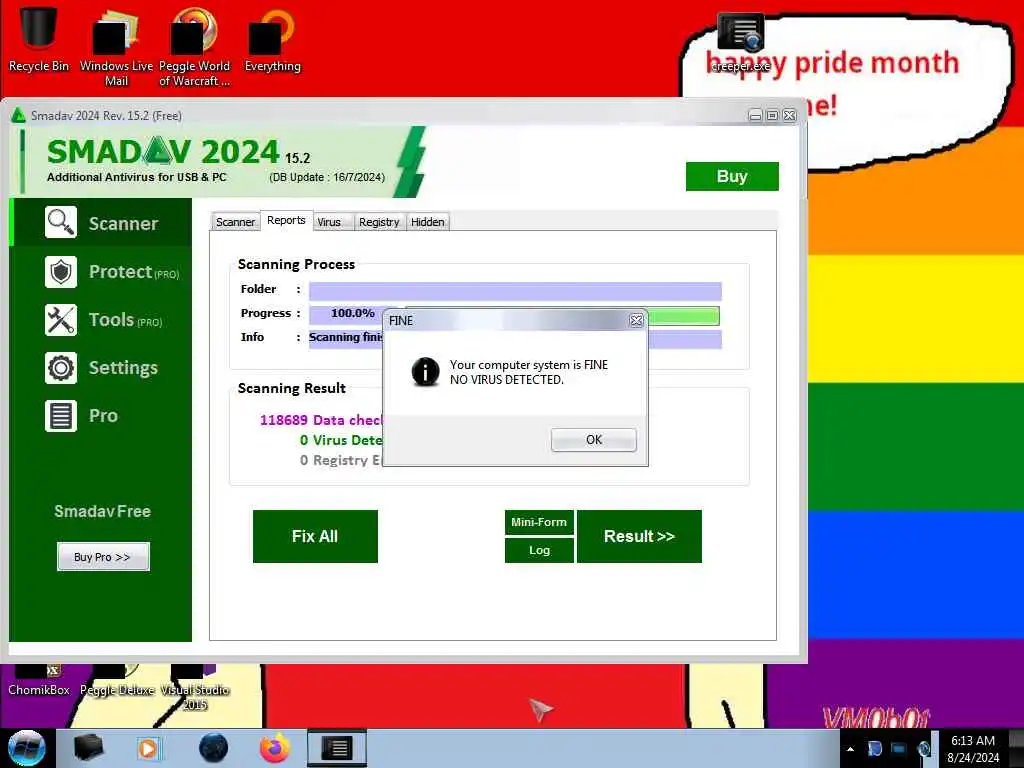Click the 'NO VIRUS DETECTED.' message text
1024x768 pixels.
click(506, 379)
